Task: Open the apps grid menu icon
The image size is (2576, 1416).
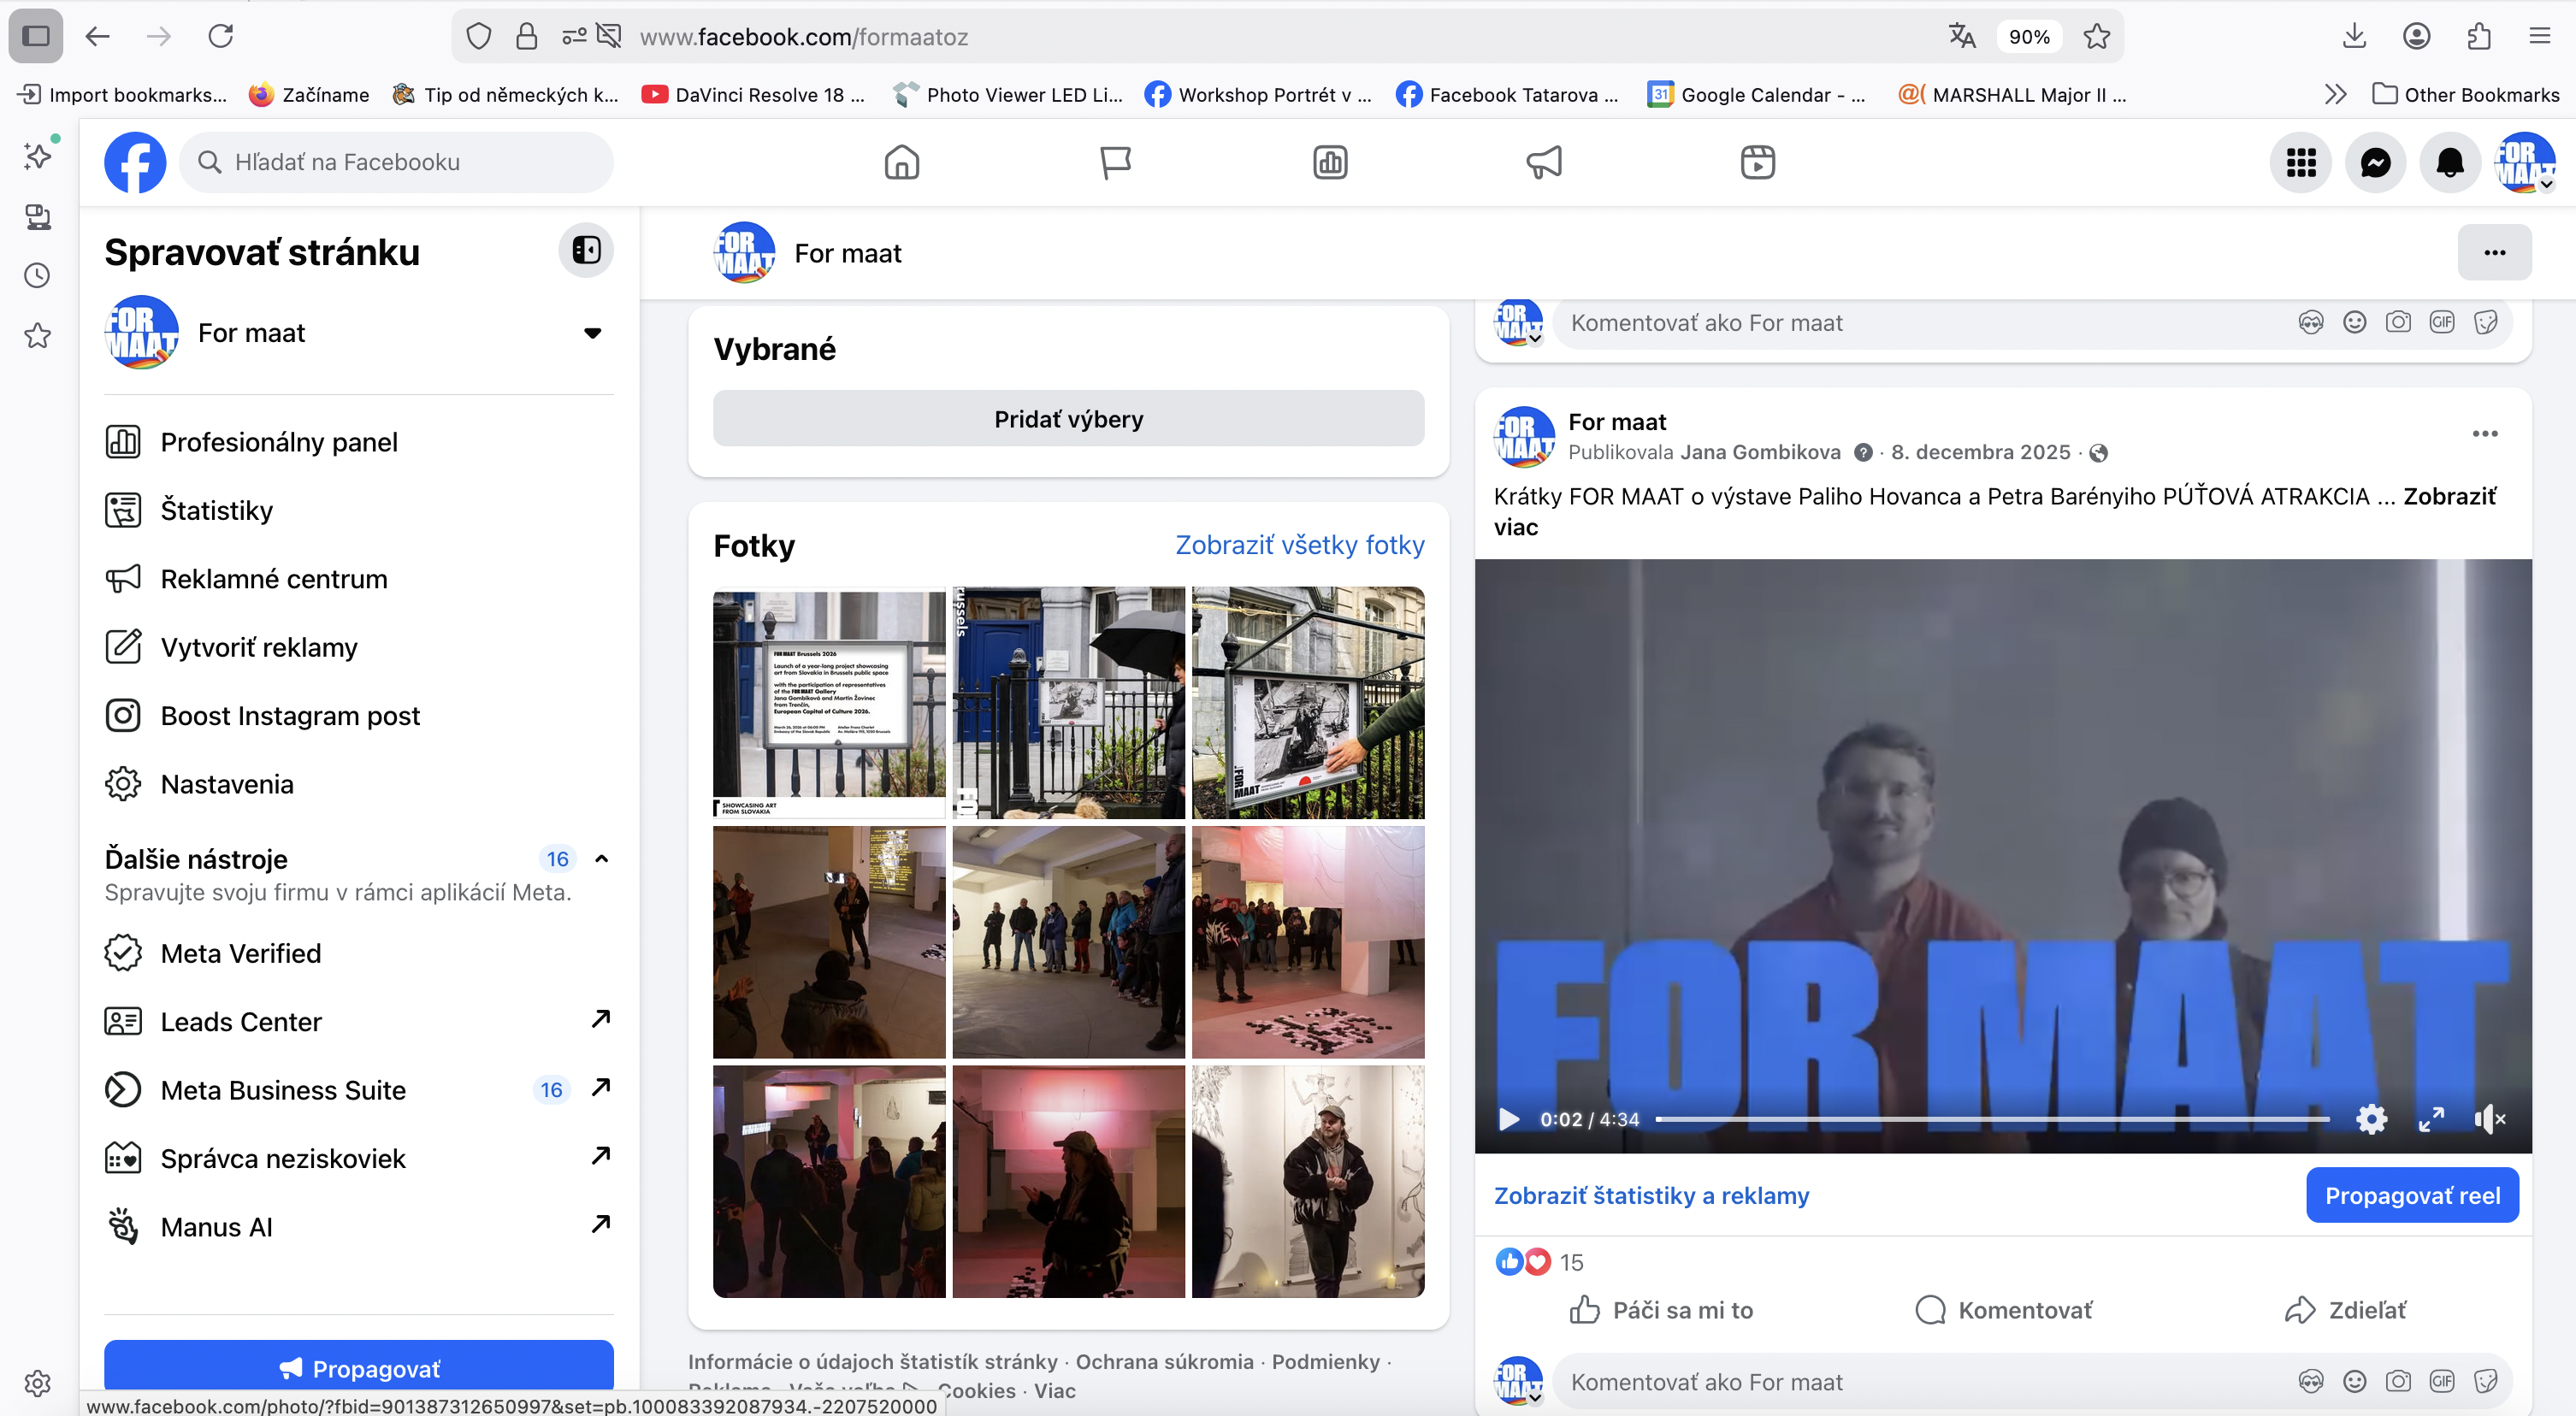Action: click(x=2301, y=162)
